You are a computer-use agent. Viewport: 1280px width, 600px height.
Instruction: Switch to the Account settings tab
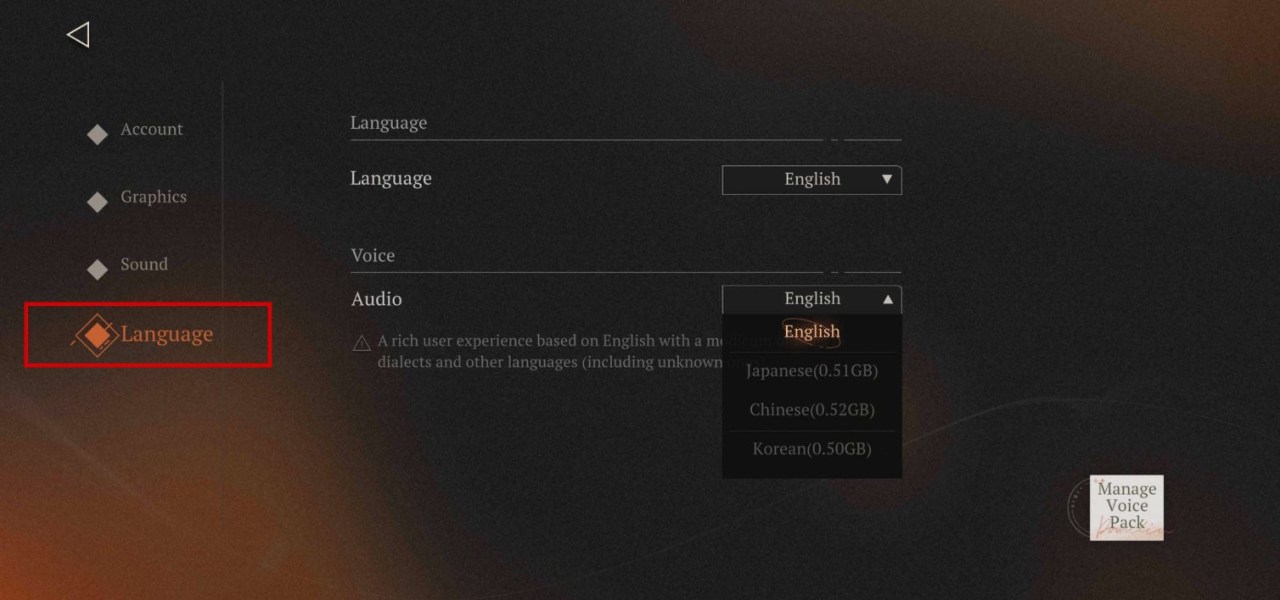pyautogui.click(x=152, y=130)
